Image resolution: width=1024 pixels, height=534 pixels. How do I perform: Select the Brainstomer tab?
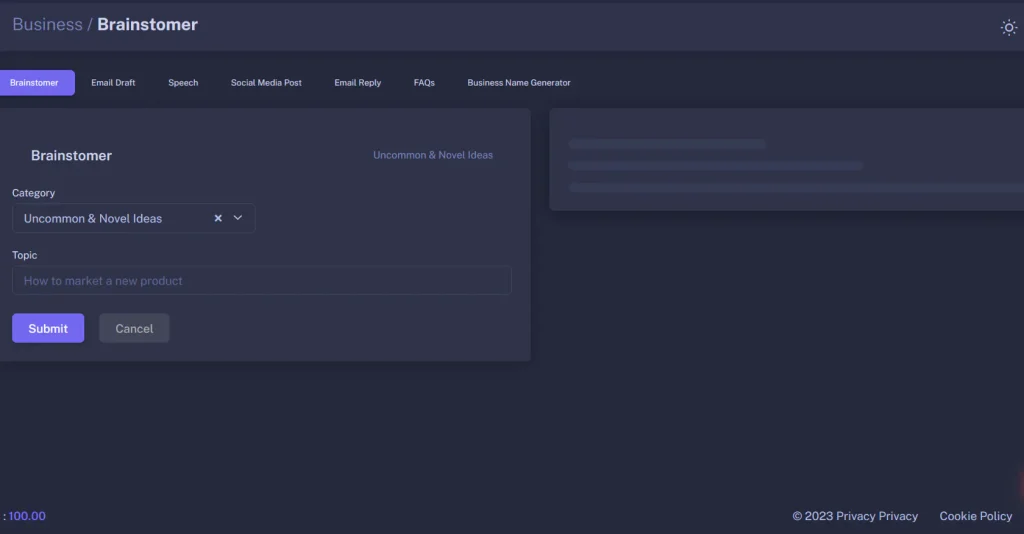[35, 83]
